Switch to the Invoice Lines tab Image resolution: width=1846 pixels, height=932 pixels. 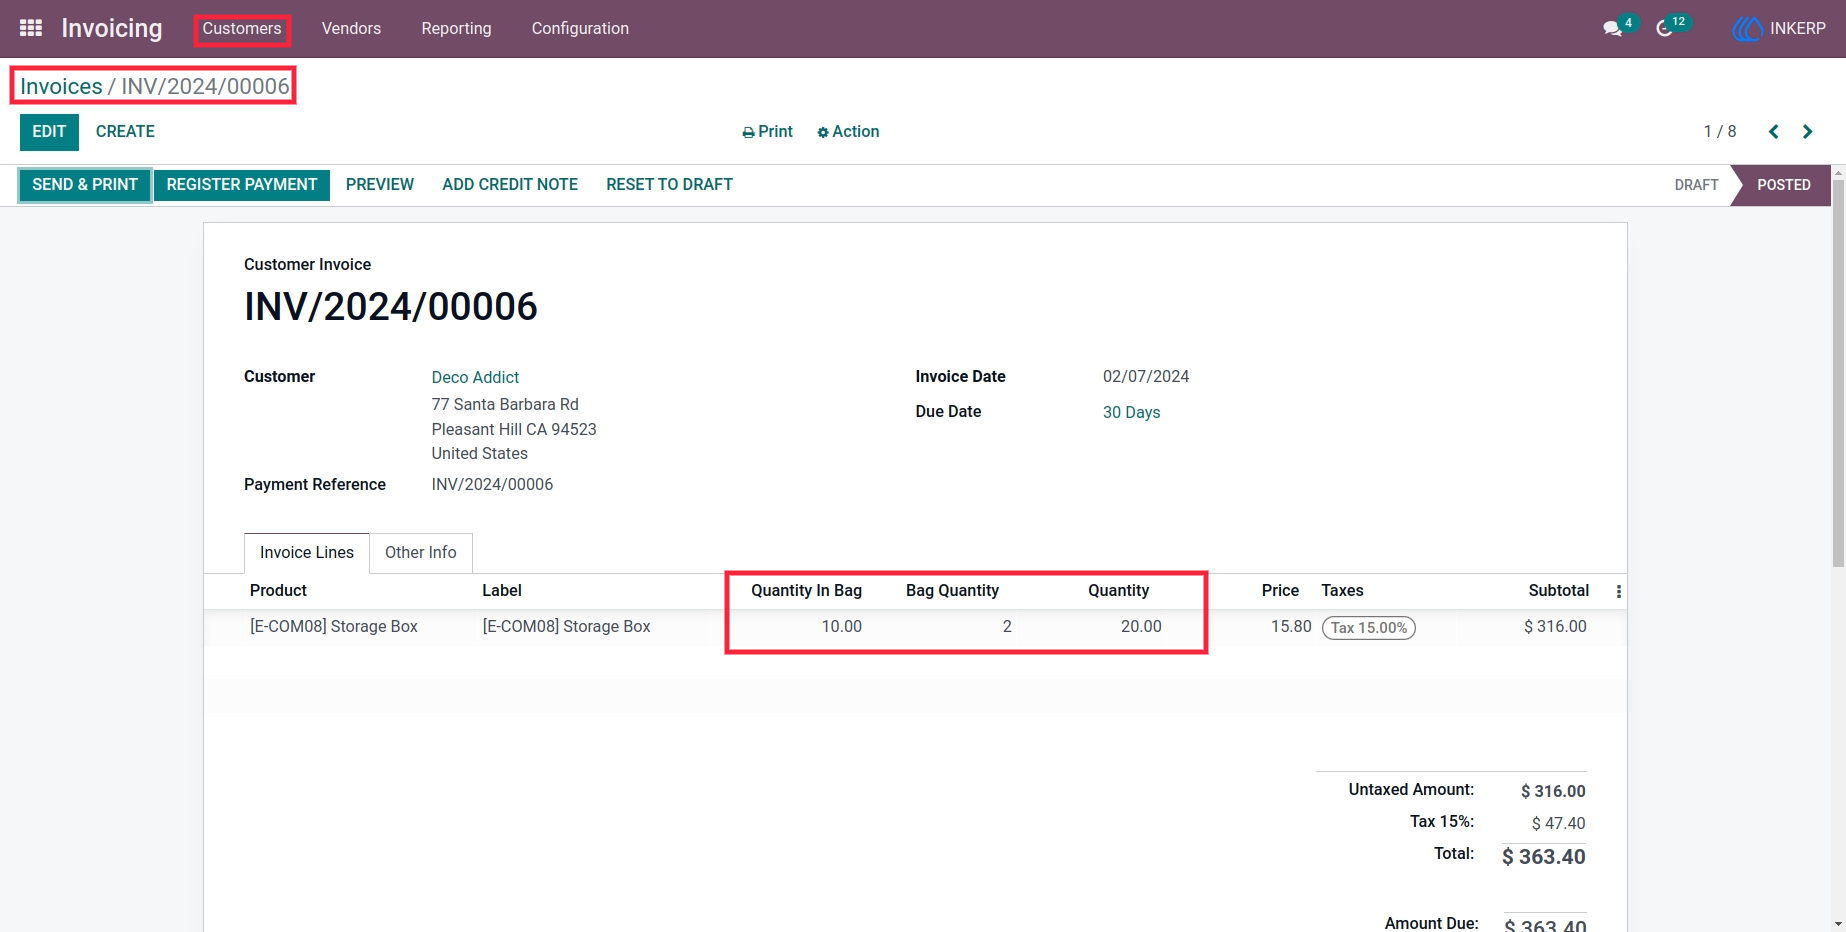click(x=307, y=553)
